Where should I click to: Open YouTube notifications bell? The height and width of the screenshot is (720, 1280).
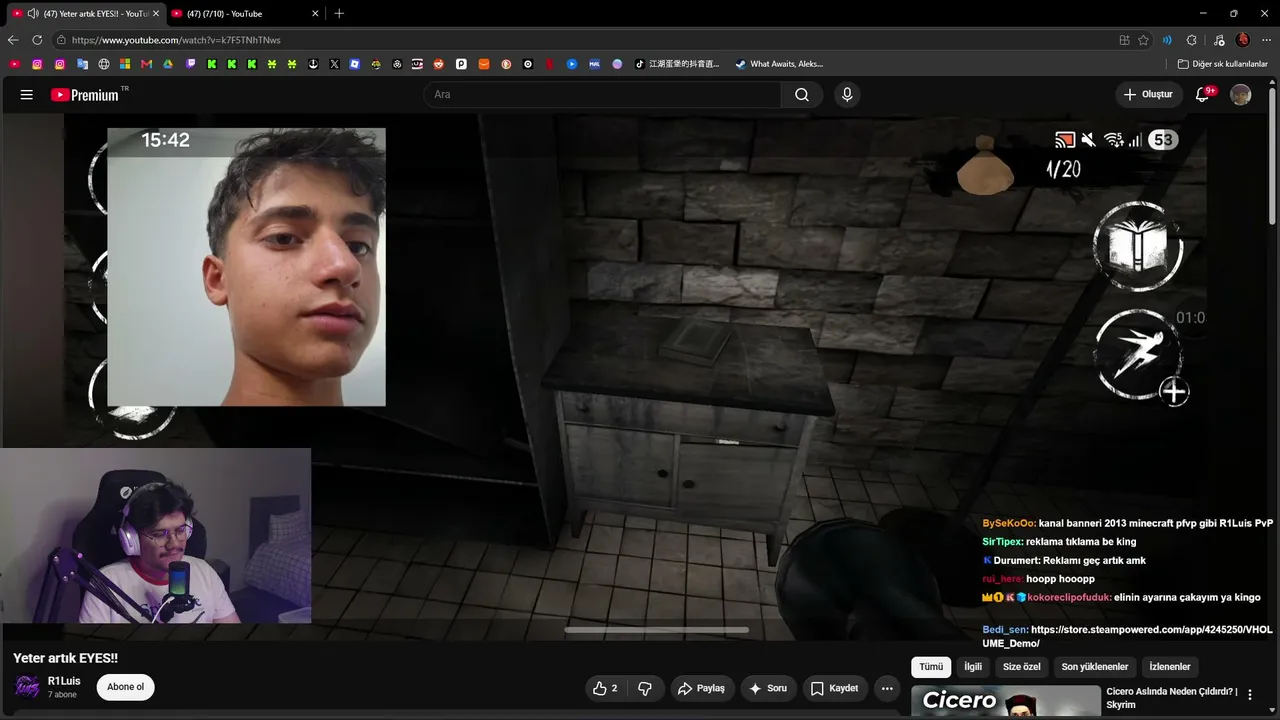pos(1203,94)
